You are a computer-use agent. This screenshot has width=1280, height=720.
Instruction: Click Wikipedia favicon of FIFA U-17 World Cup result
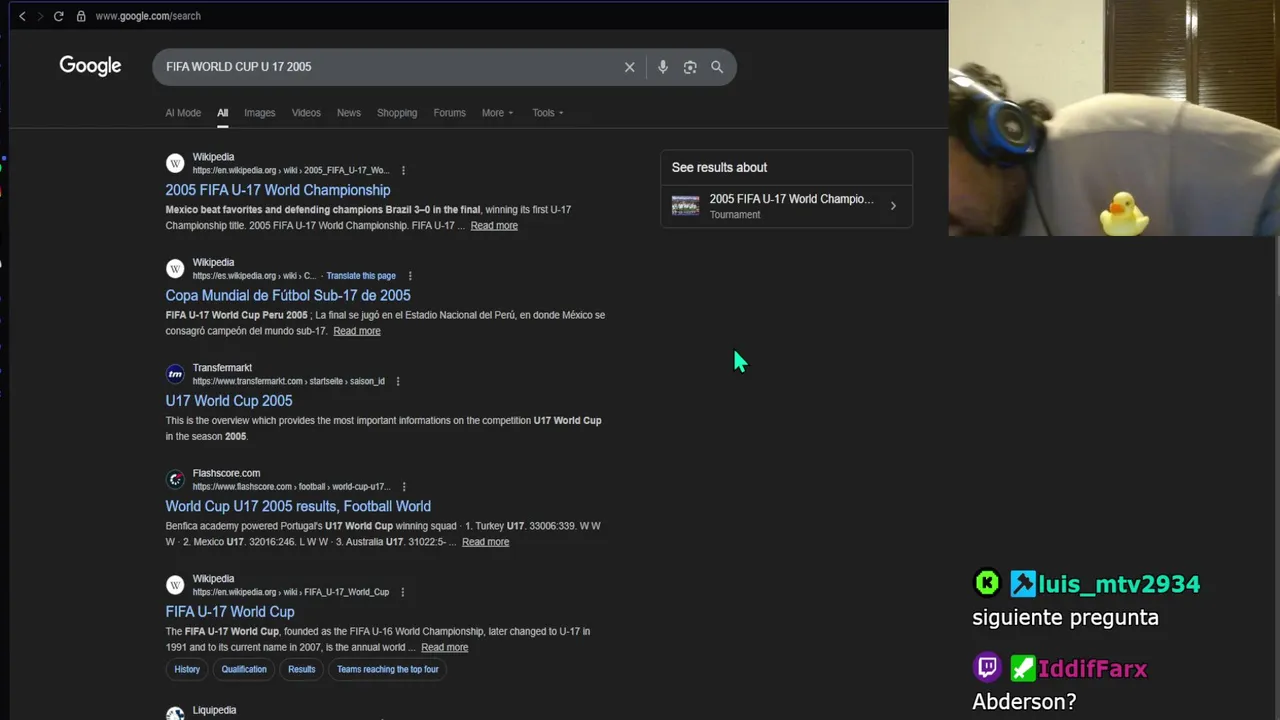tap(175, 585)
